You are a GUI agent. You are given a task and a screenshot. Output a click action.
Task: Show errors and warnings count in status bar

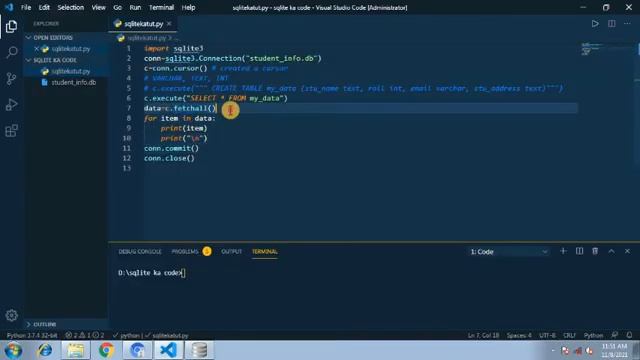[85, 335]
